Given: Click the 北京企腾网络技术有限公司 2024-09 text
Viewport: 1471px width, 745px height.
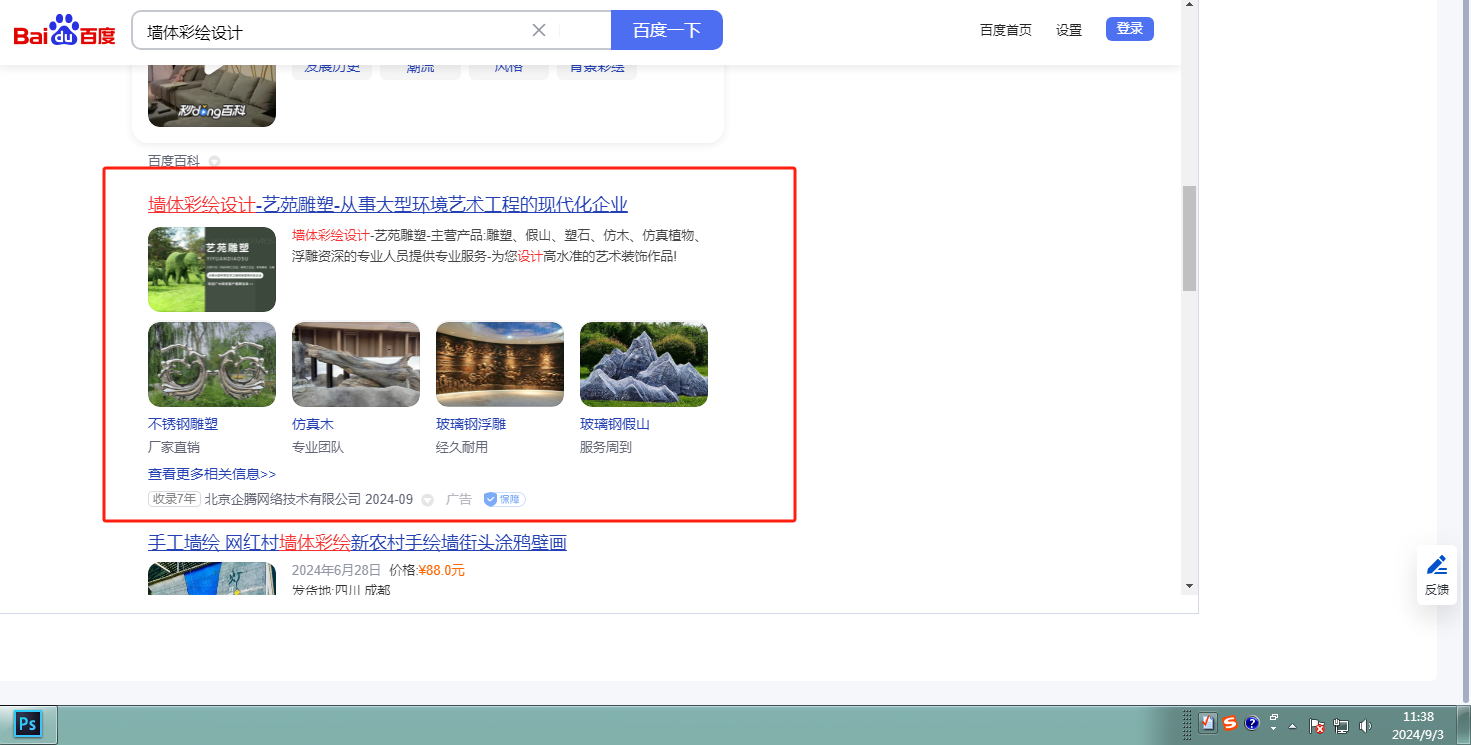Looking at the screenshot, I should 309,499.
